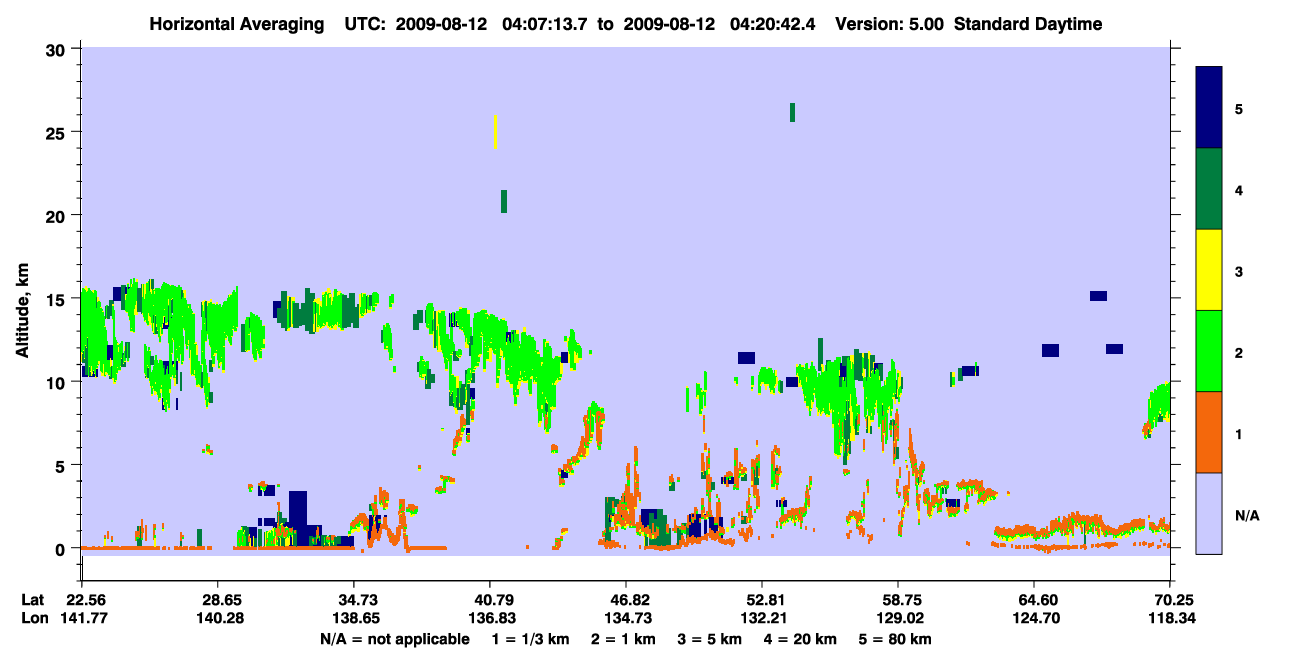The image size is (1300, 667).
Task: Click the colorbar 'N/A' label
Action: click(x=1247, y=515)
